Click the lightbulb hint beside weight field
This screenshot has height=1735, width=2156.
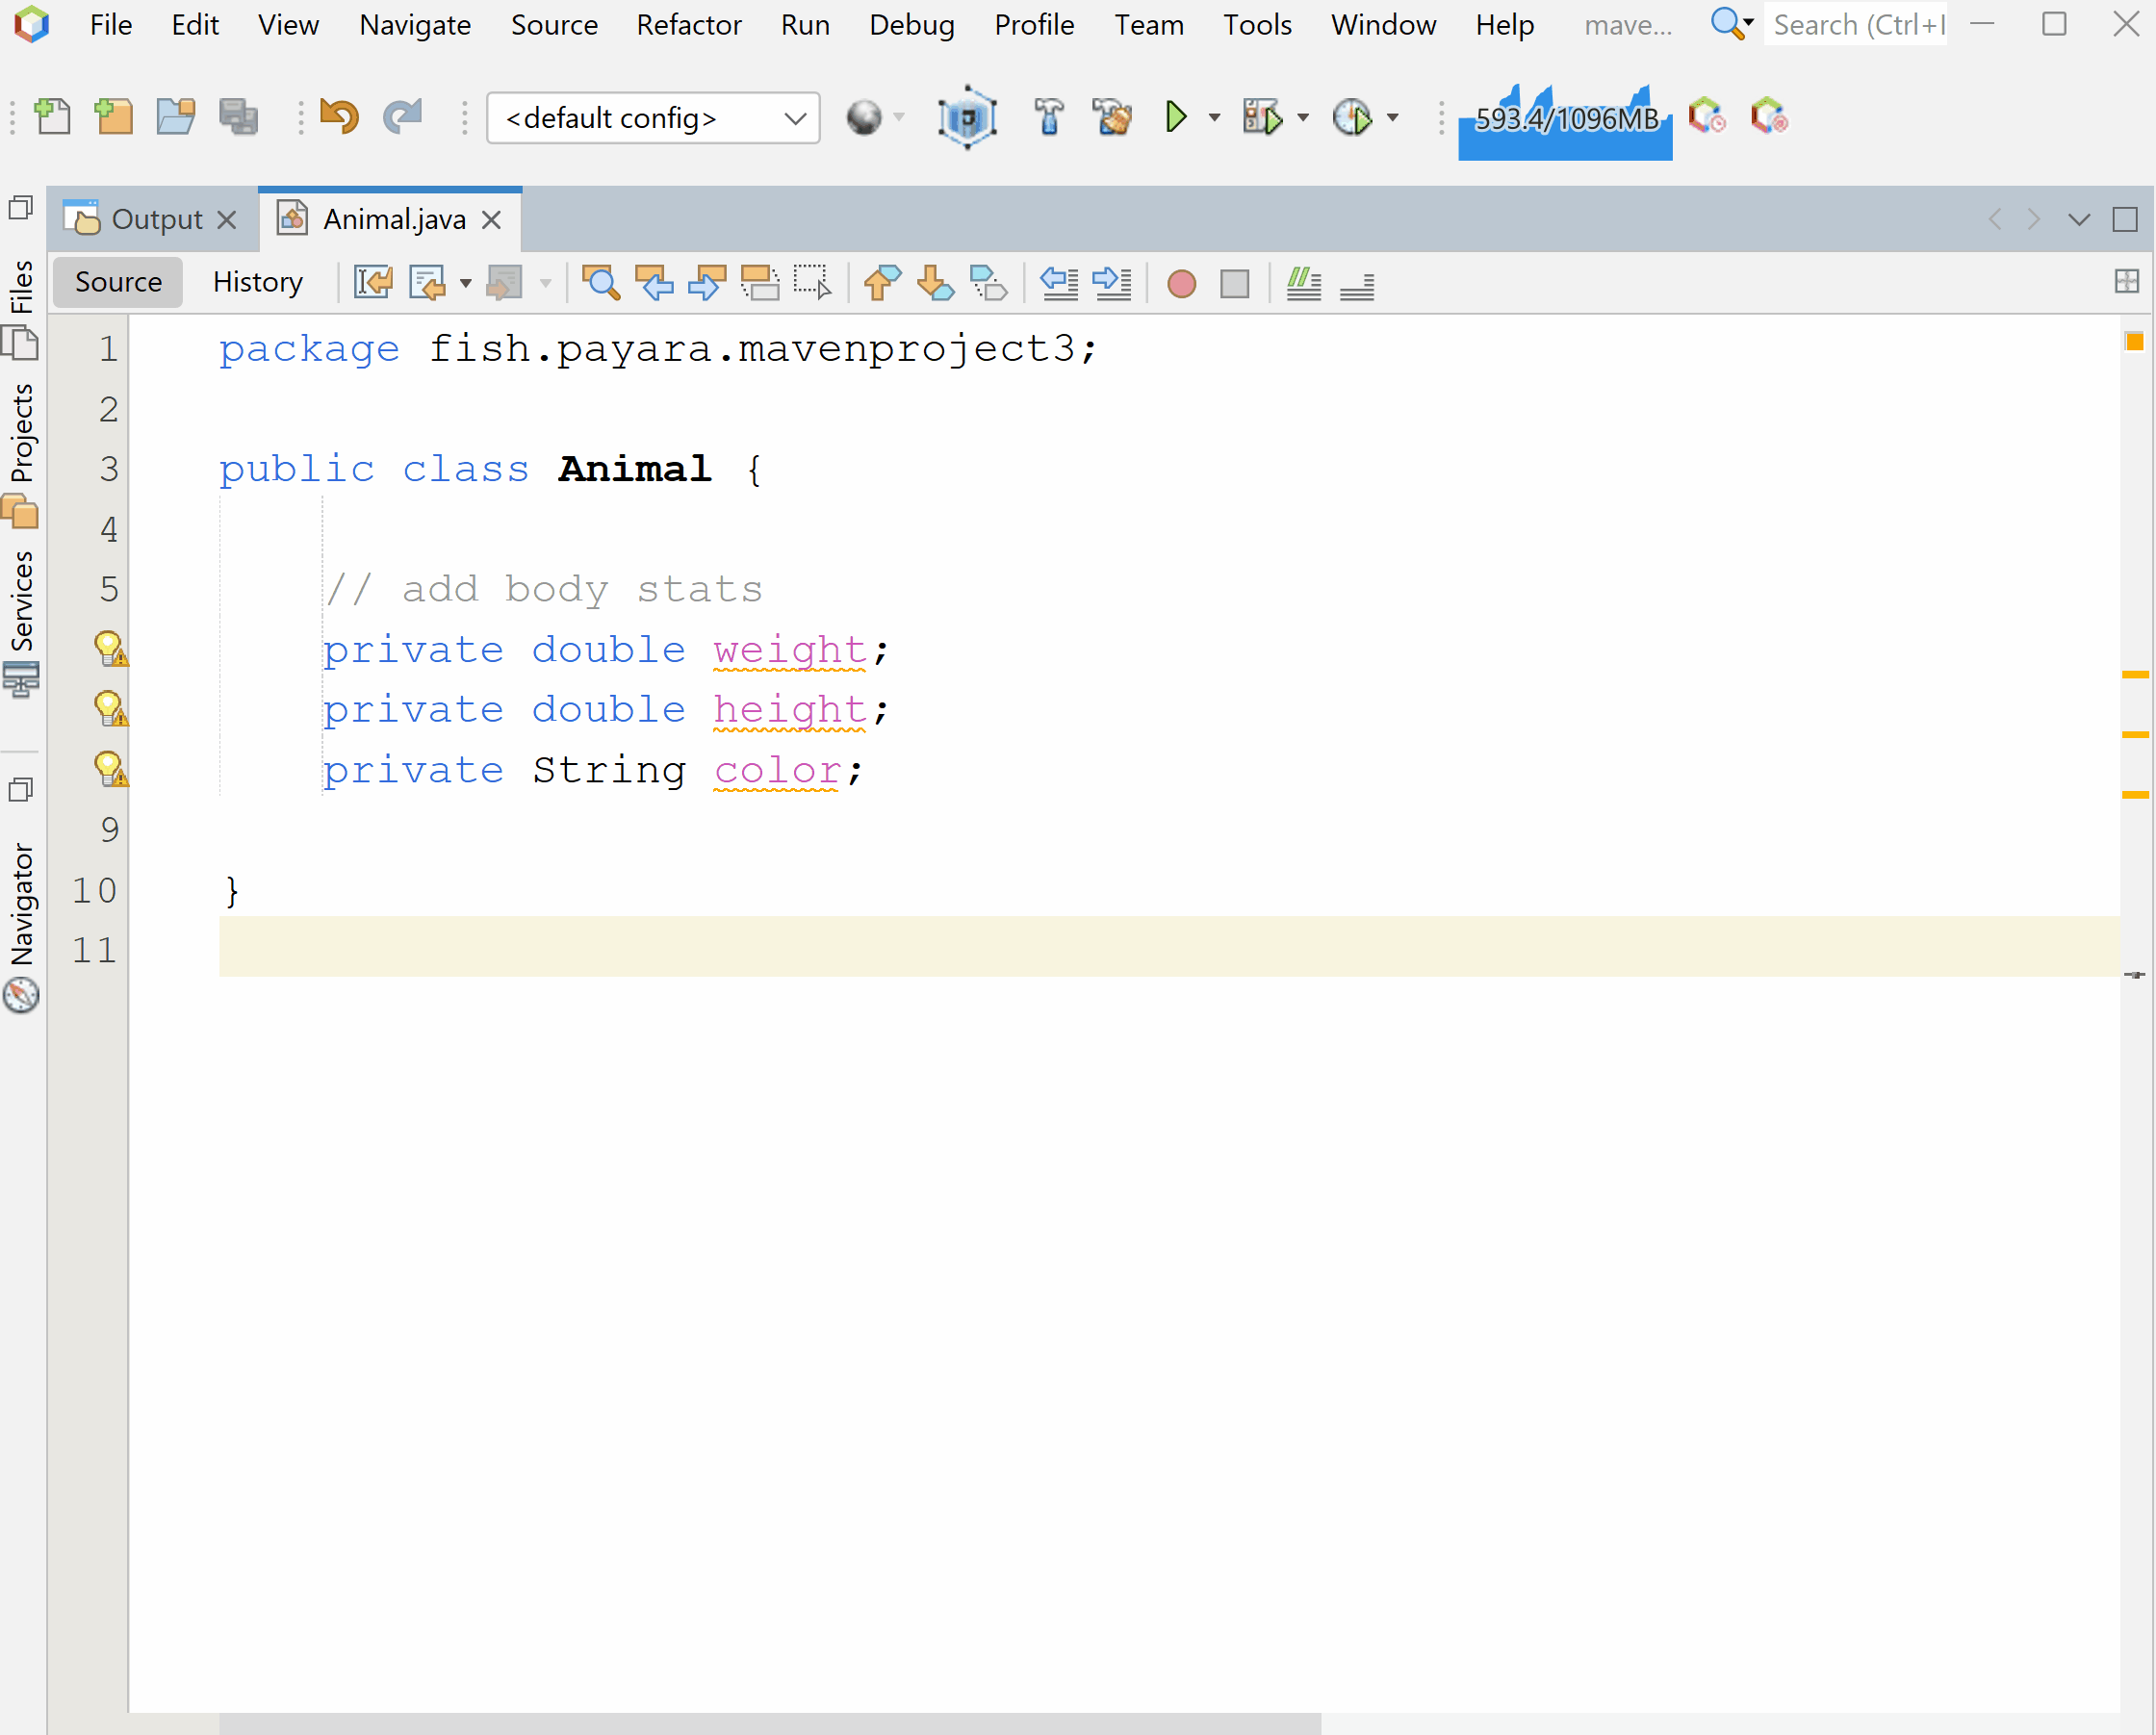pyautogui.click(x=110, y=650)
